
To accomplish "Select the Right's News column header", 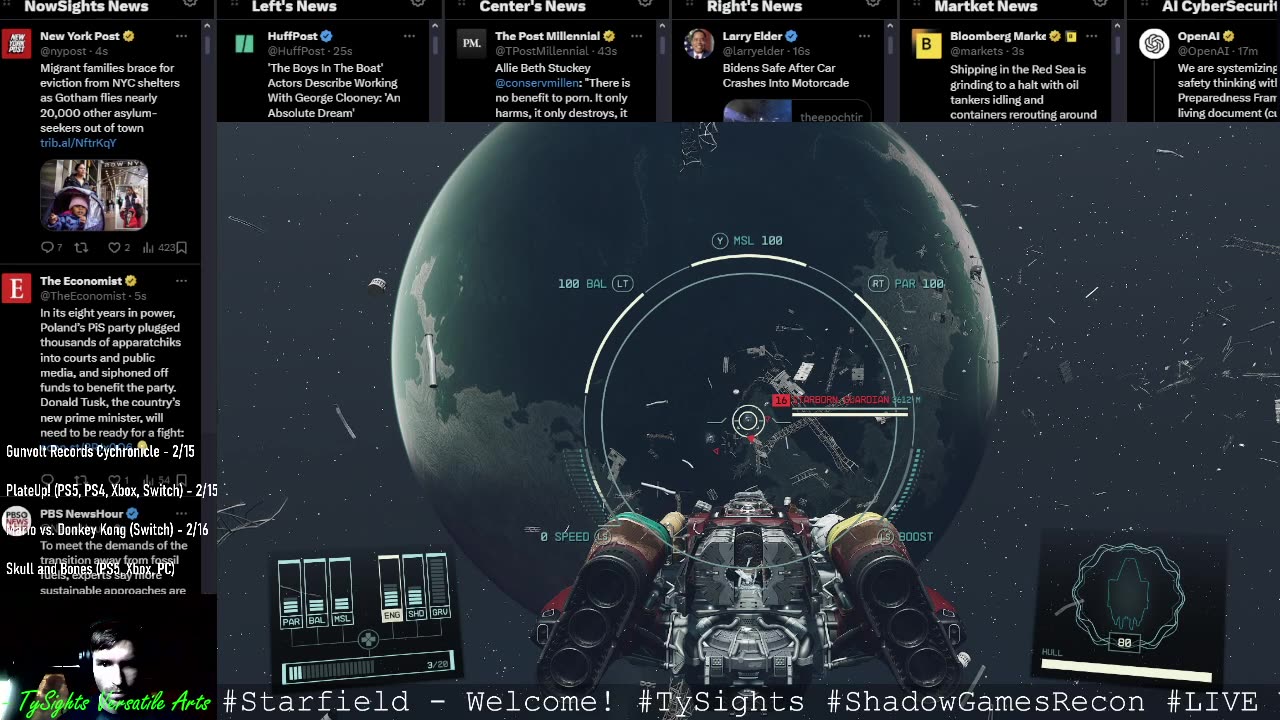I will coord(754,6).
